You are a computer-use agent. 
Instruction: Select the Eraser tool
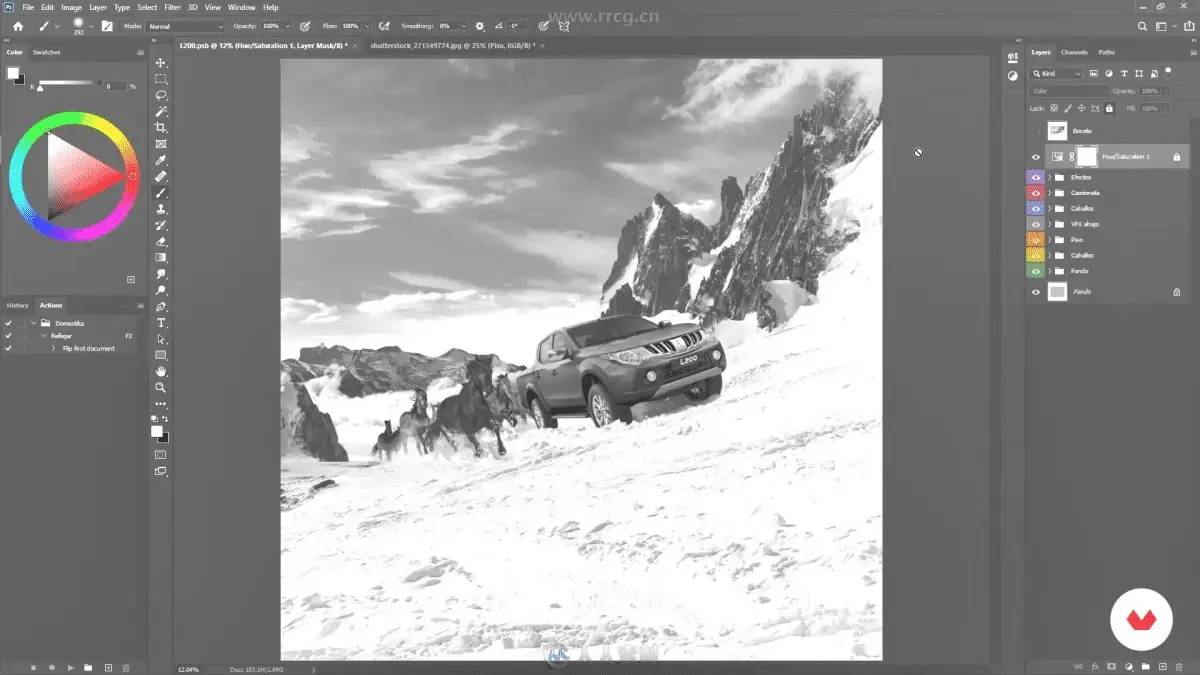(x=161, y=241)
